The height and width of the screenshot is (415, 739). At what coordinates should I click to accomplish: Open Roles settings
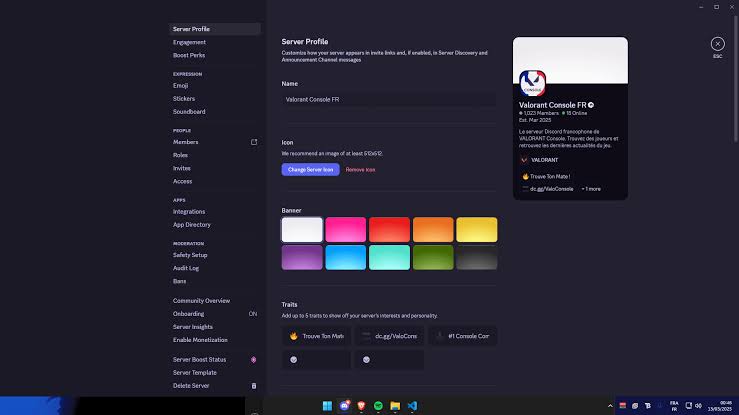(x=215, y=155)
